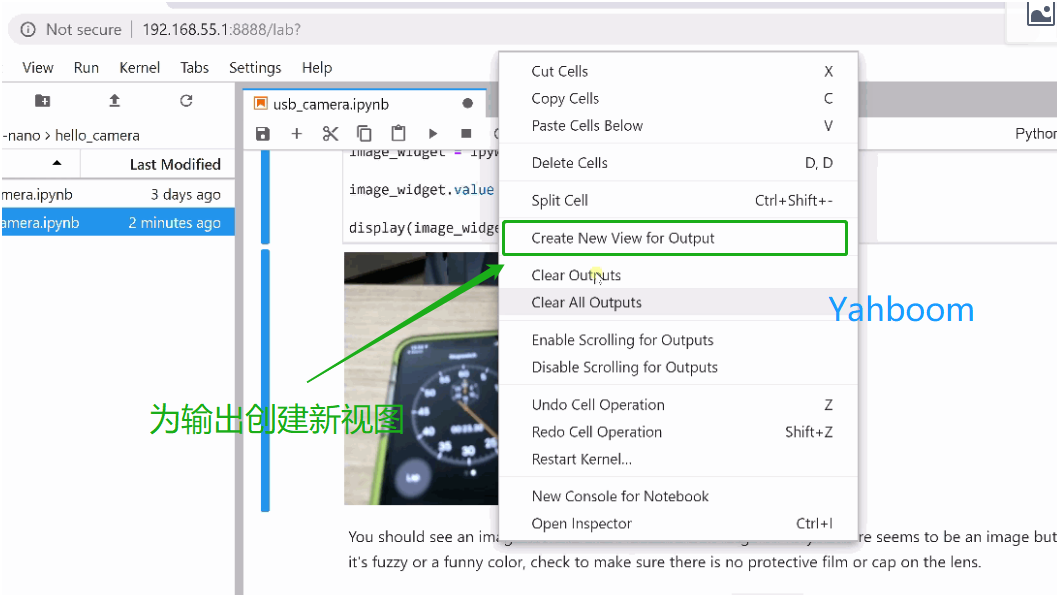
Task: Choose Paste Cells Below
Action: tap(679, 126)
